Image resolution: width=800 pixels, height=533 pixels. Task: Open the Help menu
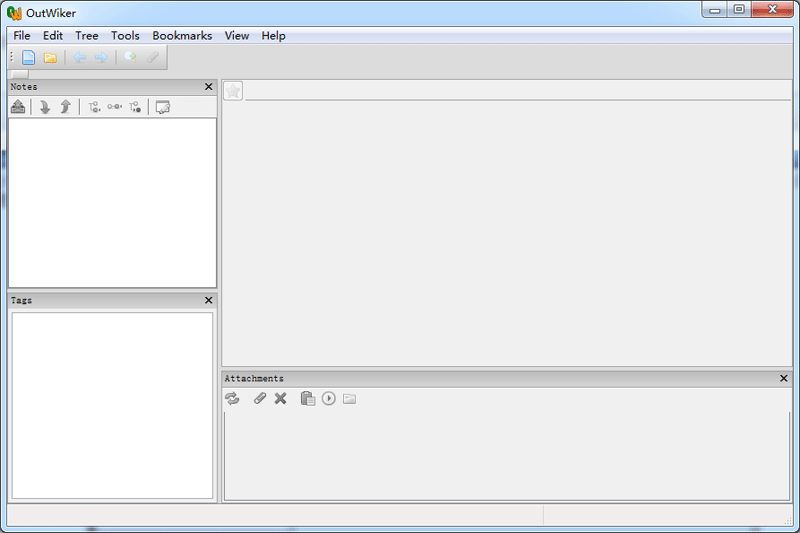pos(273,36)
